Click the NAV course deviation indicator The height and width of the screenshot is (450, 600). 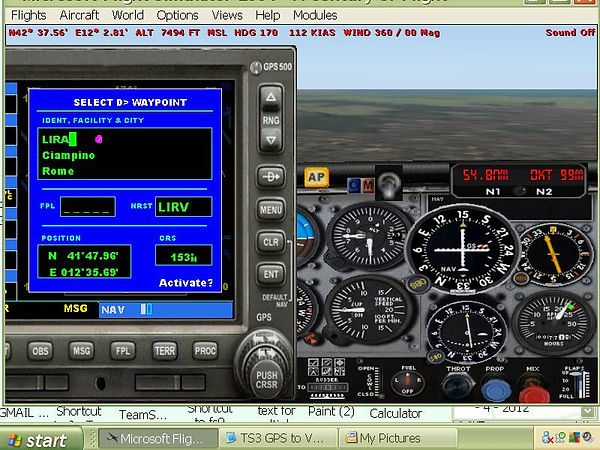click(x=463, y=250)
